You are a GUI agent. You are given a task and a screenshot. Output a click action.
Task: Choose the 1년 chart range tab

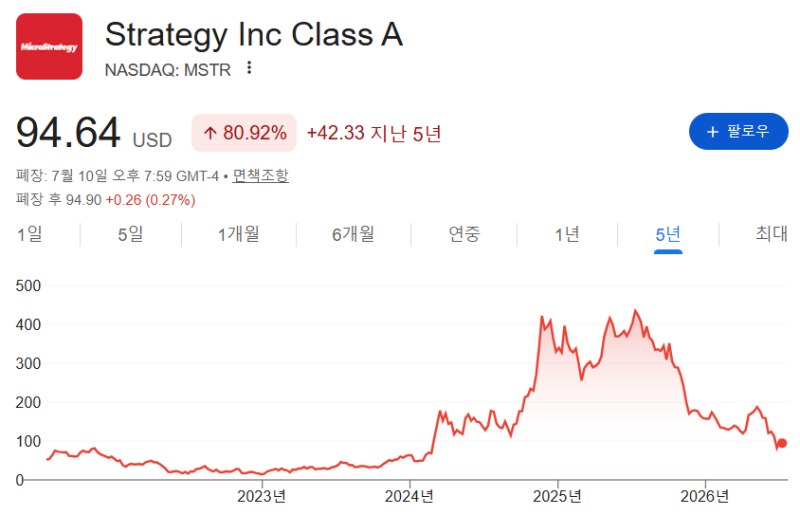tap(567, 234)
